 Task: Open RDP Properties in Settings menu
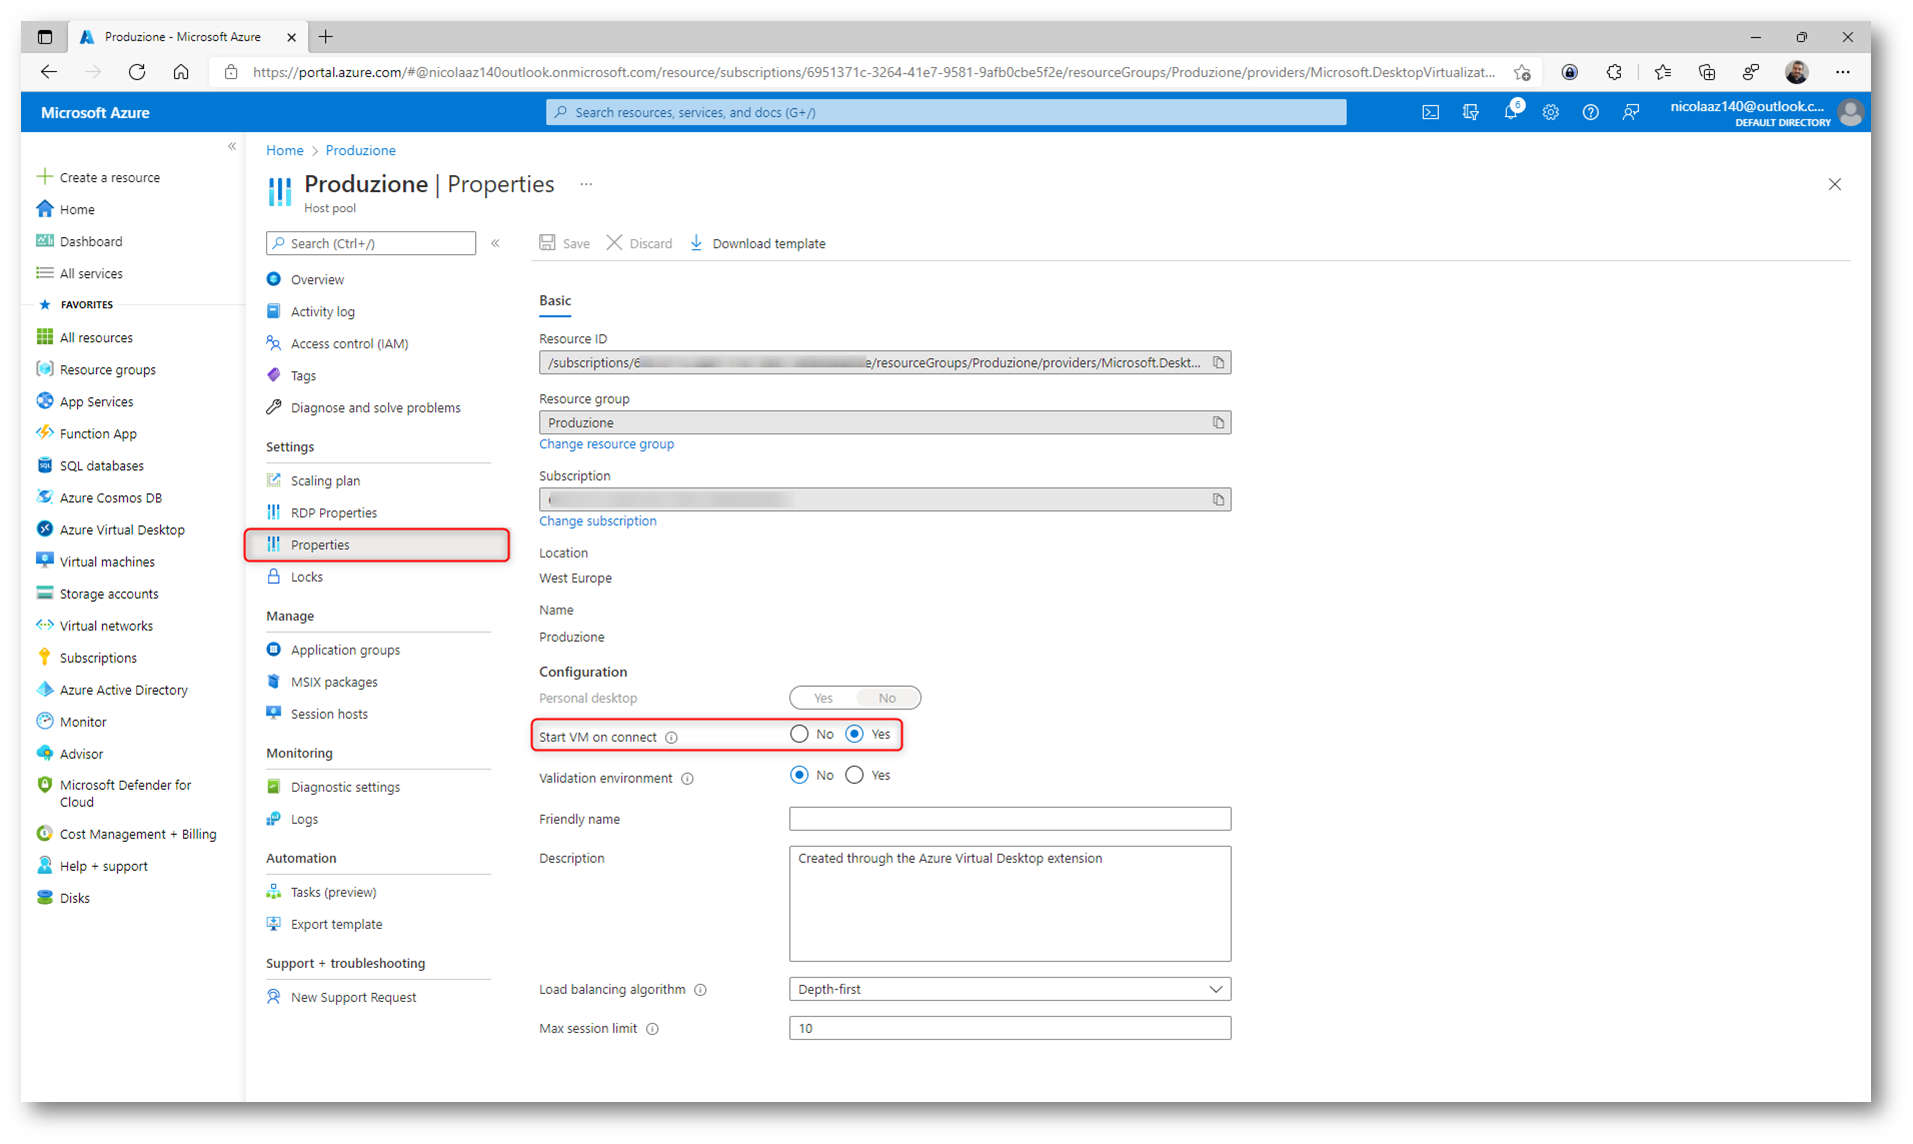[x=333, y=513]
